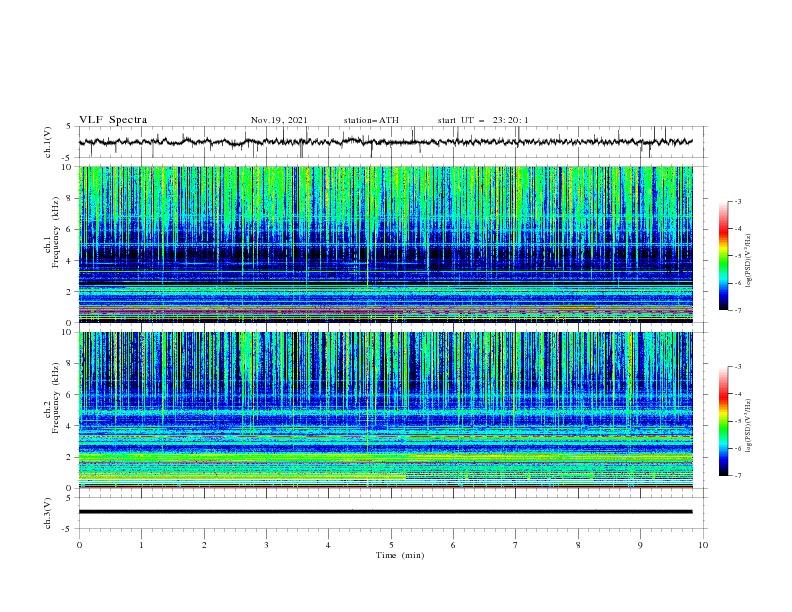Click the ch.1 color bar 'log(PSD)(V²/Hz)' label

pos(749,261)
